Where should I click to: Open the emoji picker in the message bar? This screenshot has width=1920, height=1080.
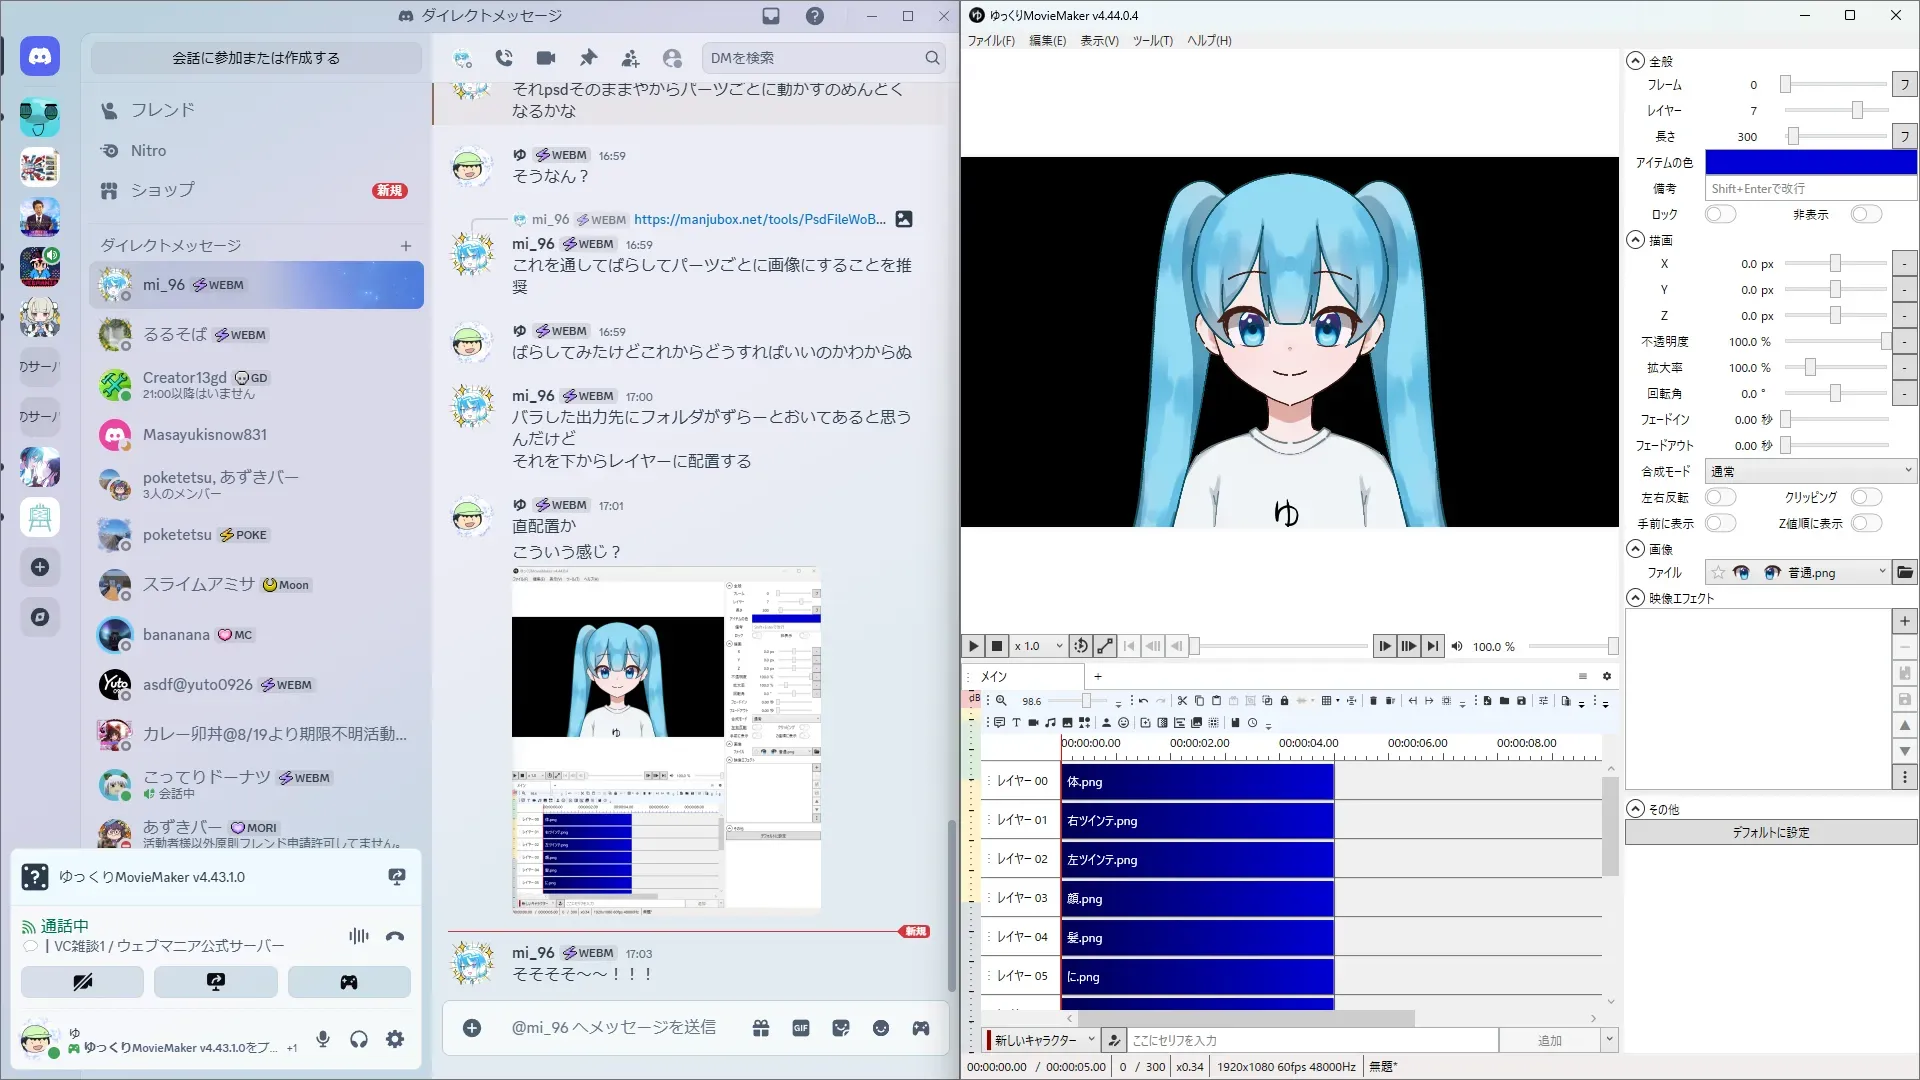pos(880,1028)
